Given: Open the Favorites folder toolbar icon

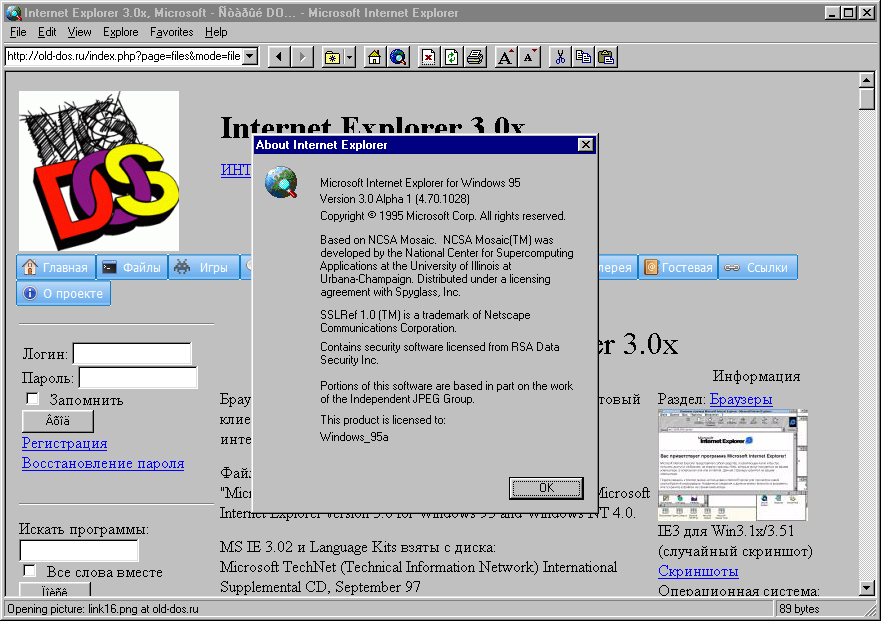Looking at the screenshot, I should pyautogui.click(x=333, y=57).
